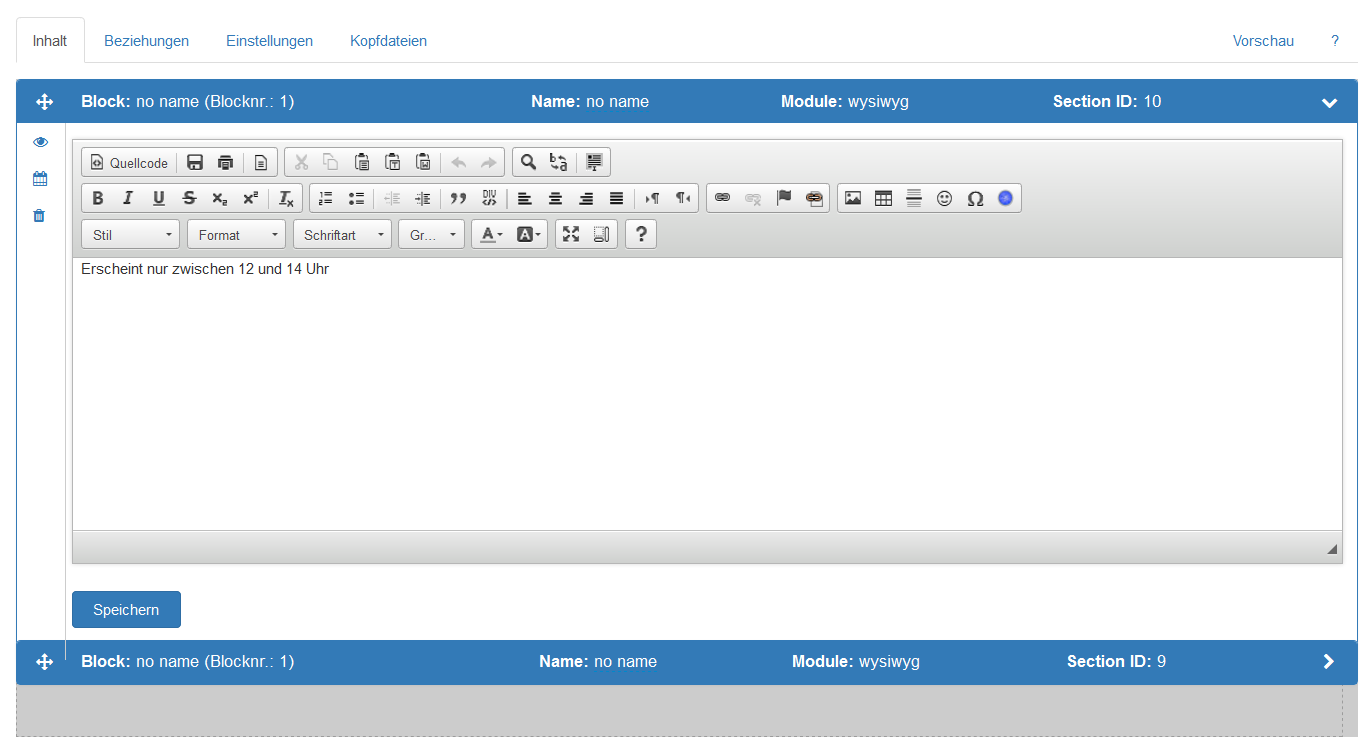Insert an image via toolbar icon

tap(853, 198)
